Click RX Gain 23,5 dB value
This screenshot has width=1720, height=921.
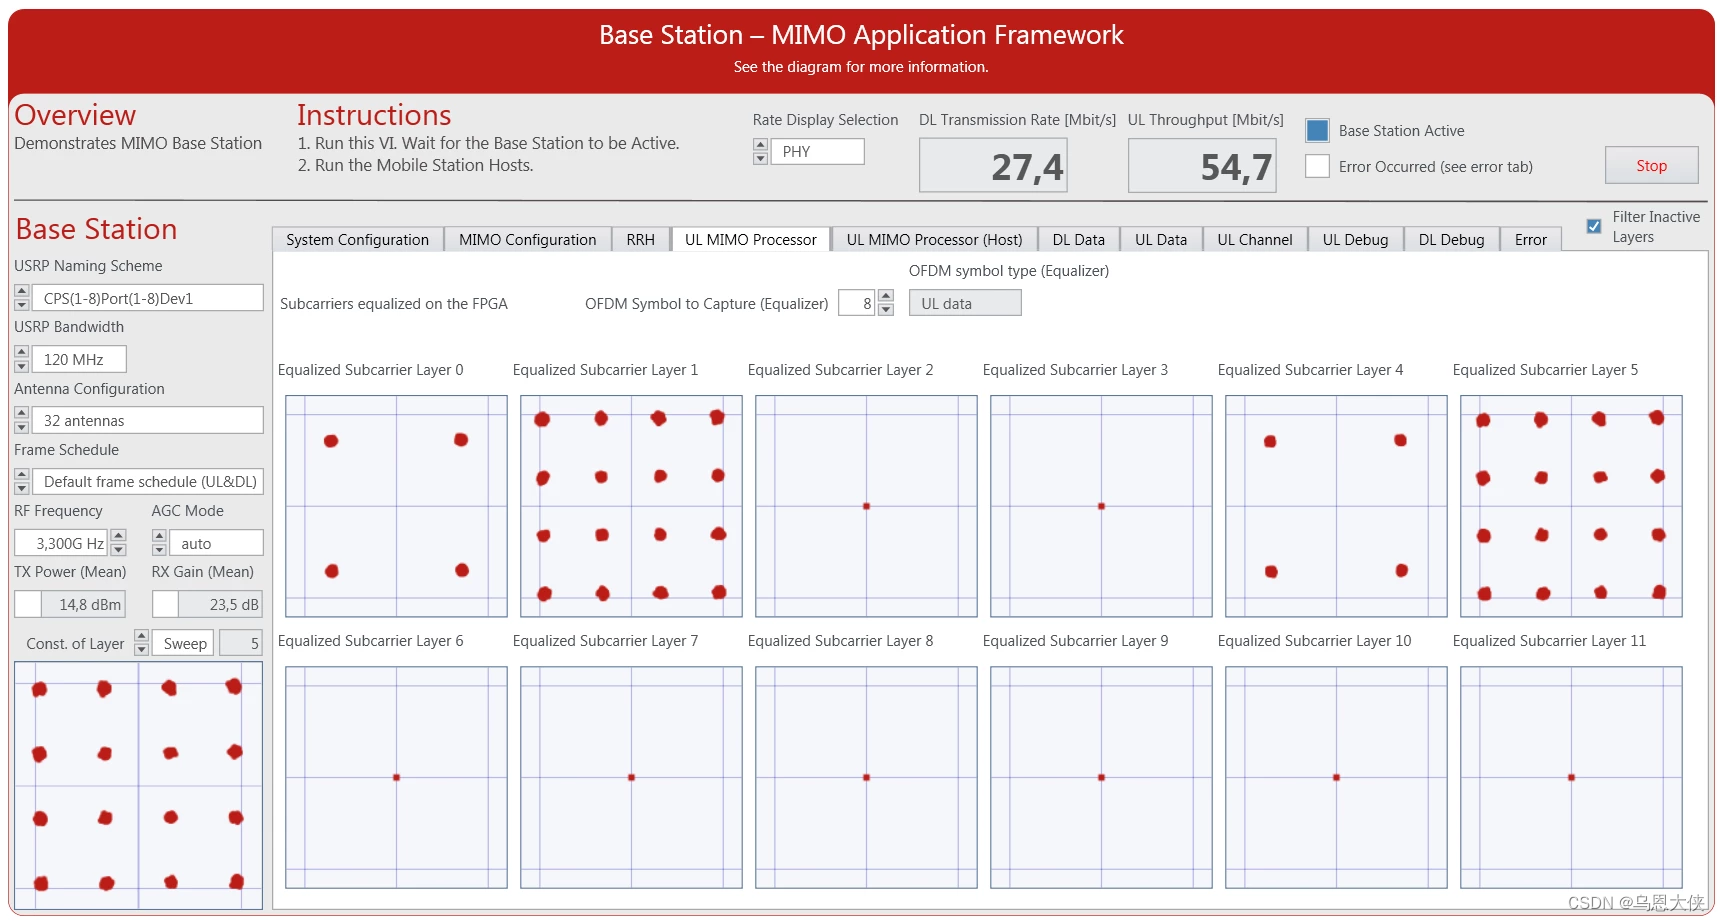(221, 604)
